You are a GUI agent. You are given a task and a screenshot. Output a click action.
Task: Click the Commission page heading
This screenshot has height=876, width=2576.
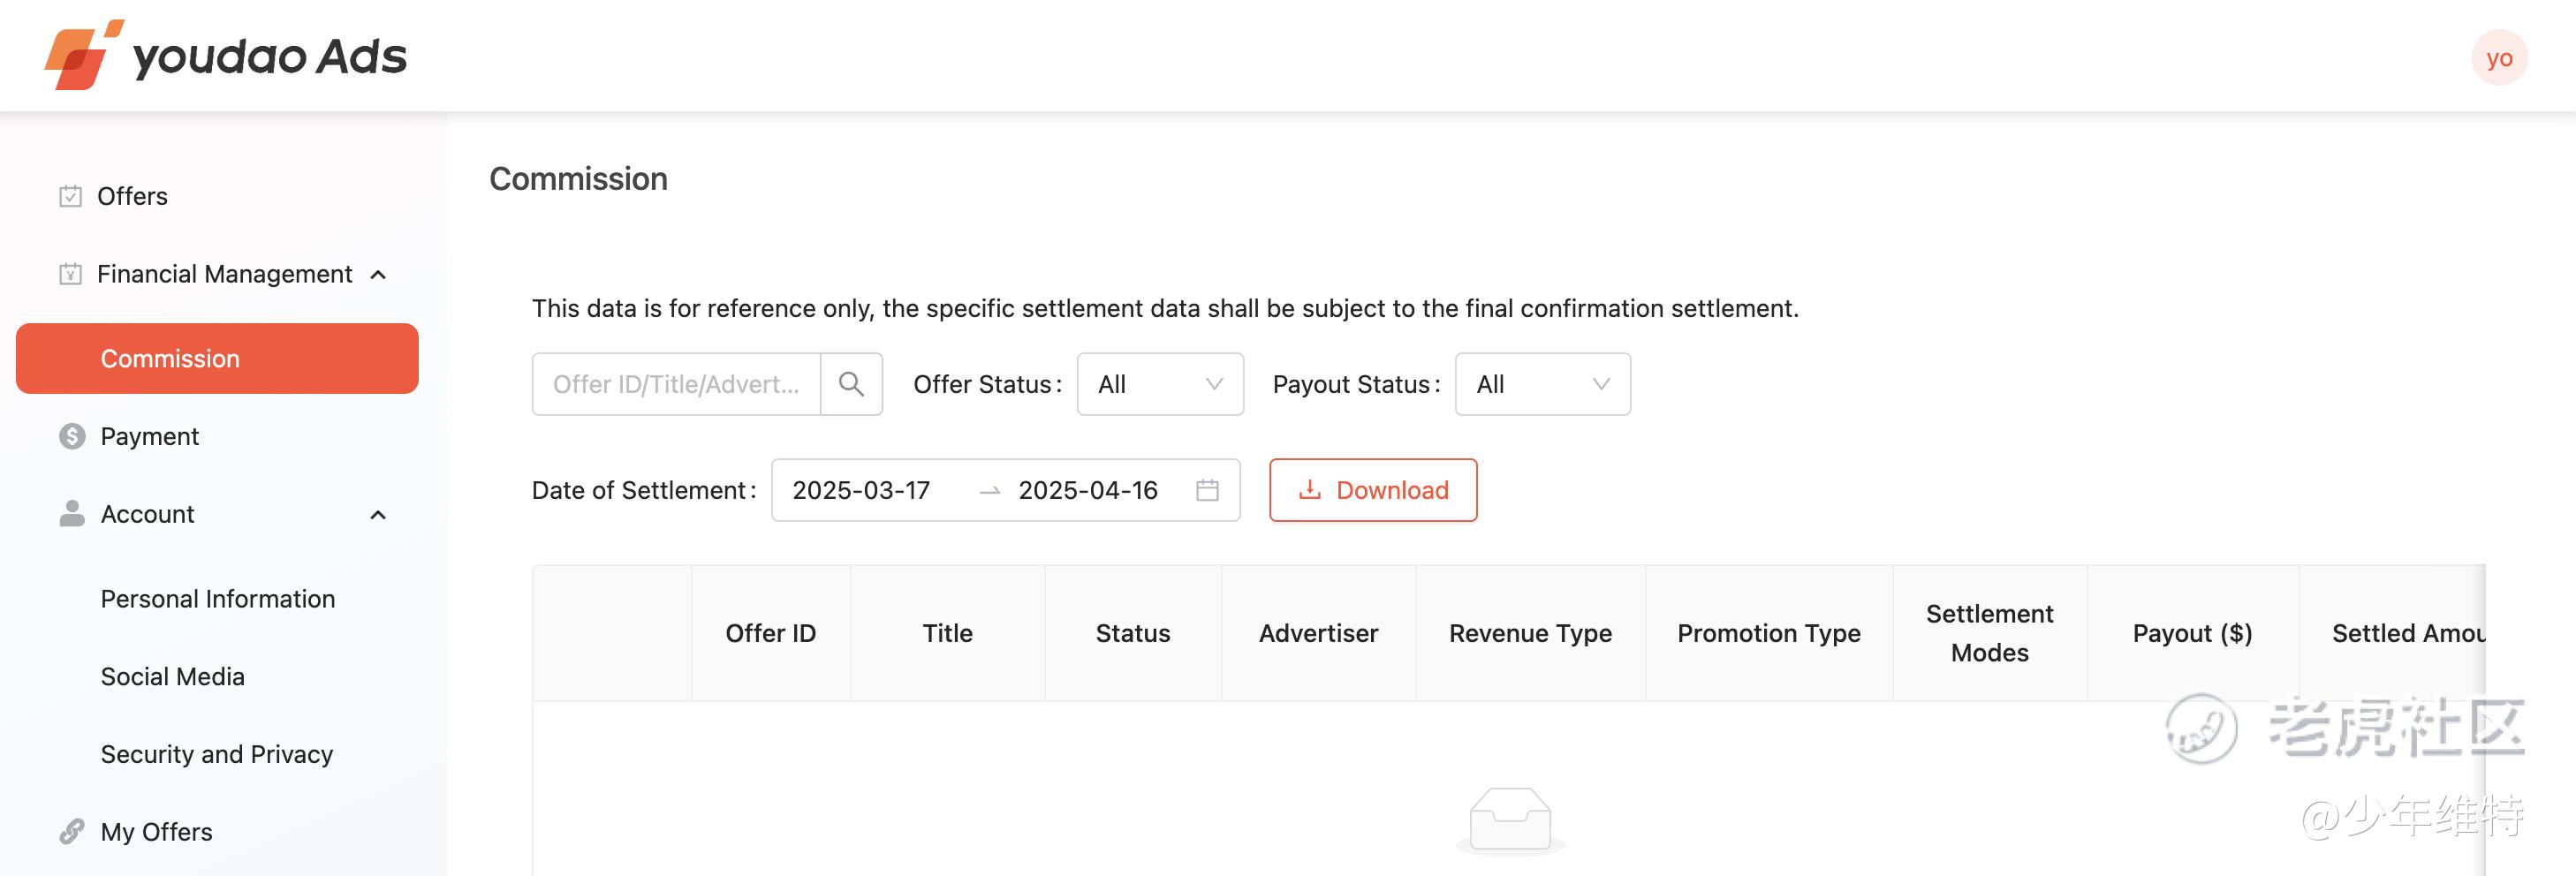(x=578, y=179)
